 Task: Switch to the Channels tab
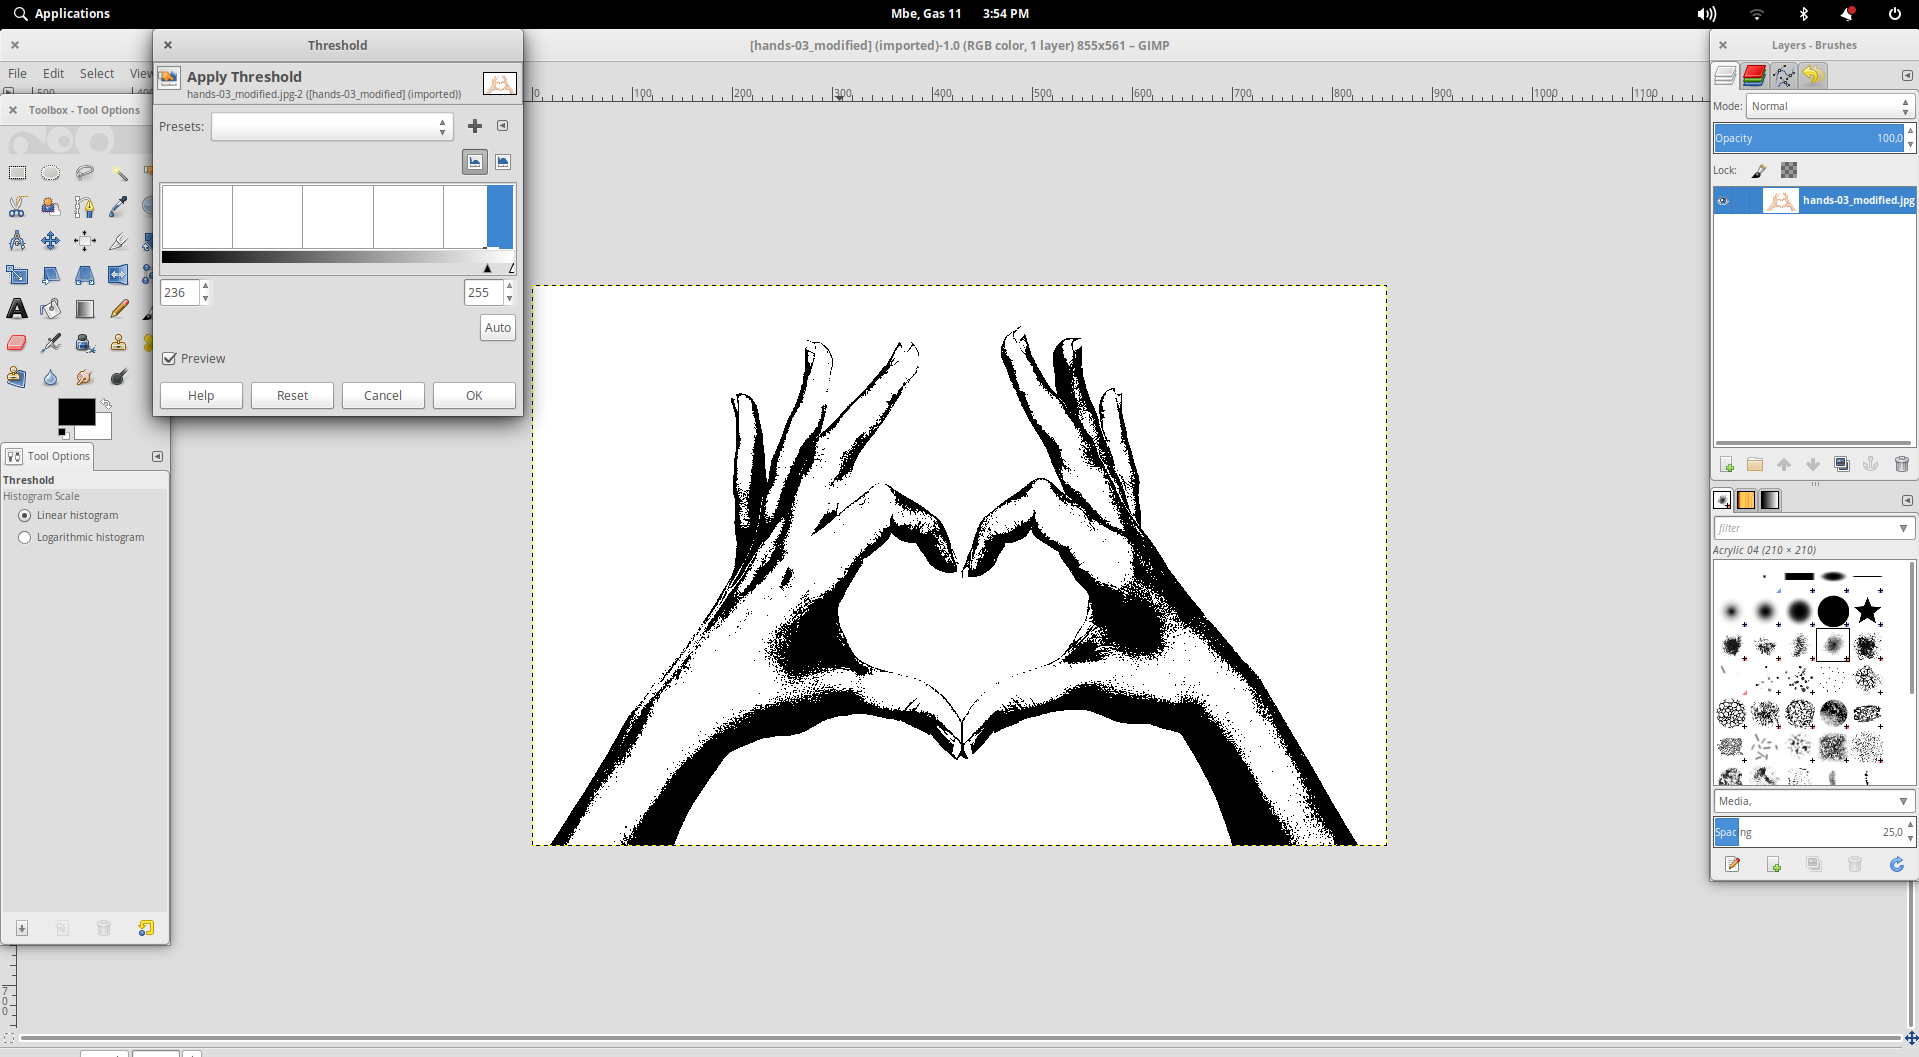click(1754, 76)
